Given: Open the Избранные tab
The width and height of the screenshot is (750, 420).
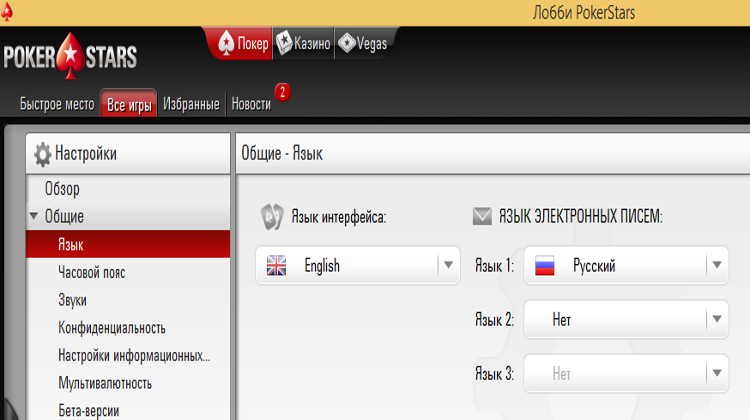Looking at the screenshot, I should point(191,104).
